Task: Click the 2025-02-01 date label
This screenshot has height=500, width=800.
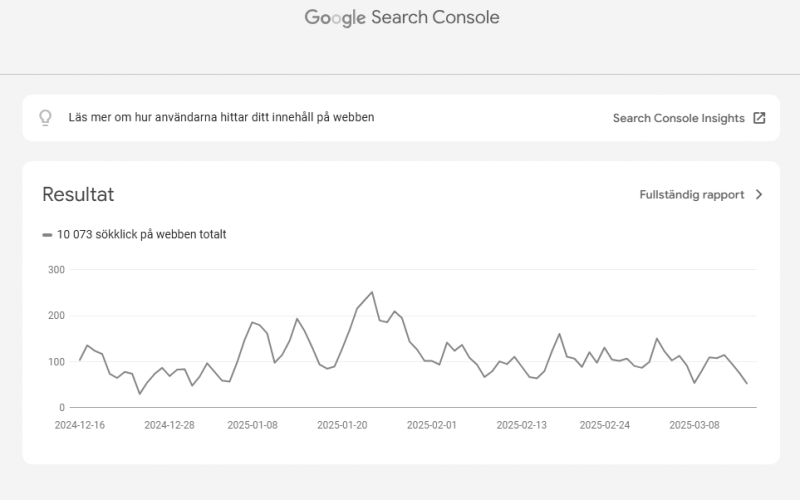Action: pyautogui.click(x=431, y=425)
